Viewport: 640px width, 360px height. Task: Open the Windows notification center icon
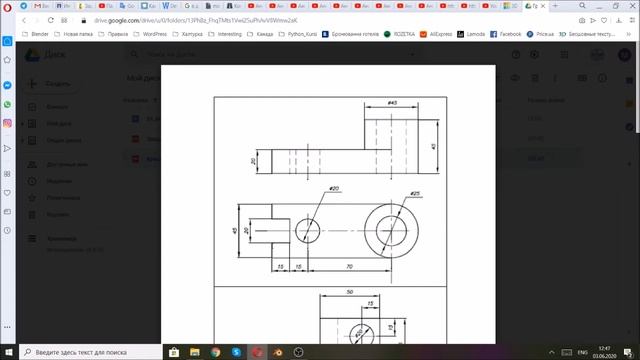(x=628, y=352)
